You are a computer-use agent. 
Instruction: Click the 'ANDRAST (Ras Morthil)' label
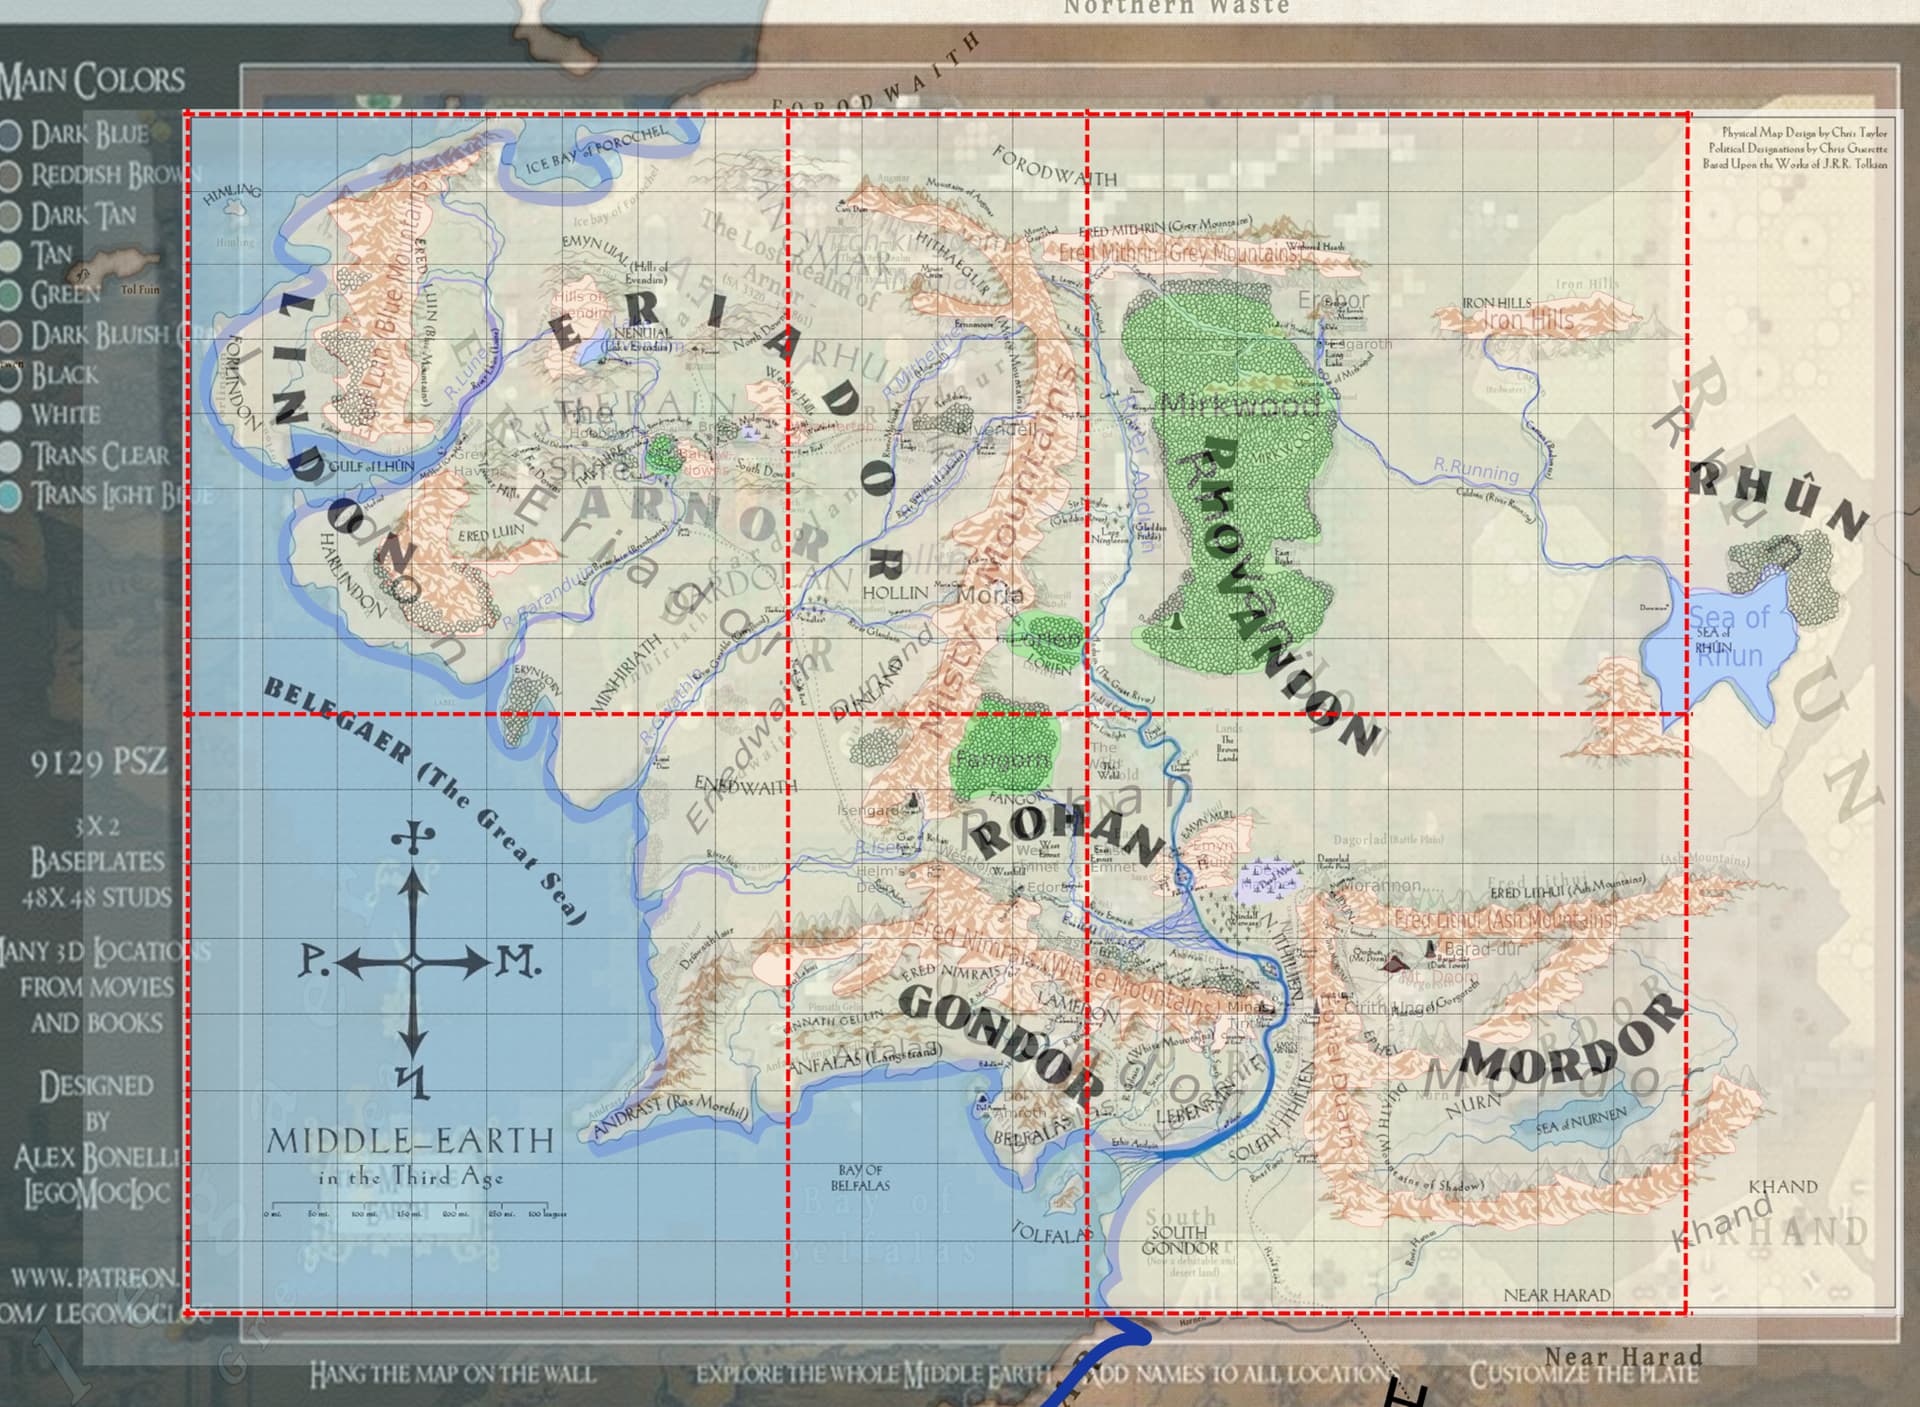(670, 1117)
